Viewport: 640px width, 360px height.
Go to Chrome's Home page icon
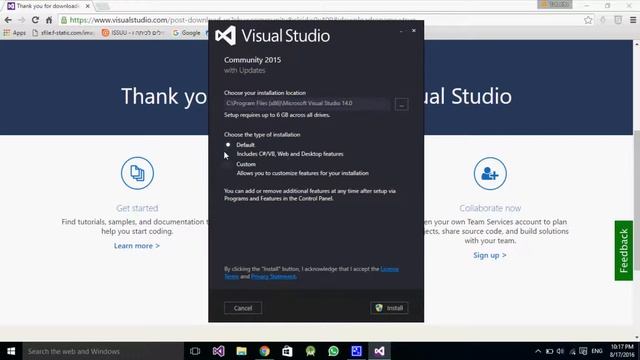click(49, 20)
